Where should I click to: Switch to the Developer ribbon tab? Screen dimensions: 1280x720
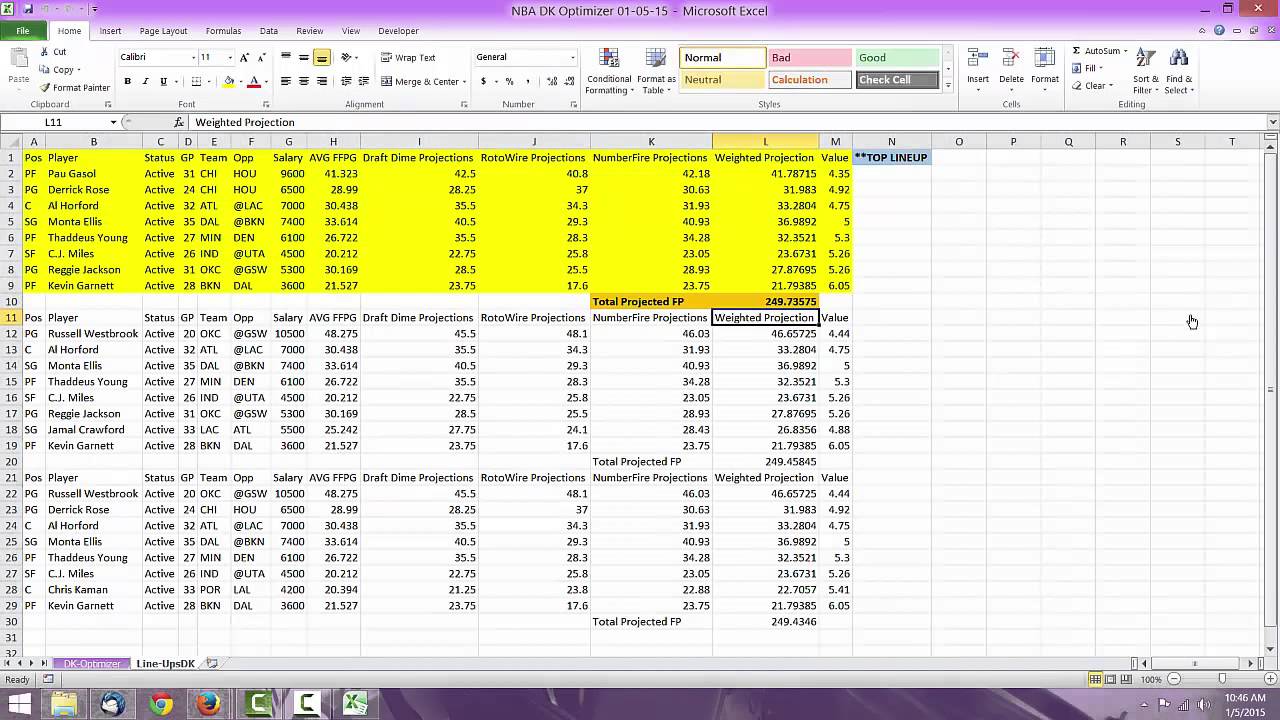click(398, 31)
